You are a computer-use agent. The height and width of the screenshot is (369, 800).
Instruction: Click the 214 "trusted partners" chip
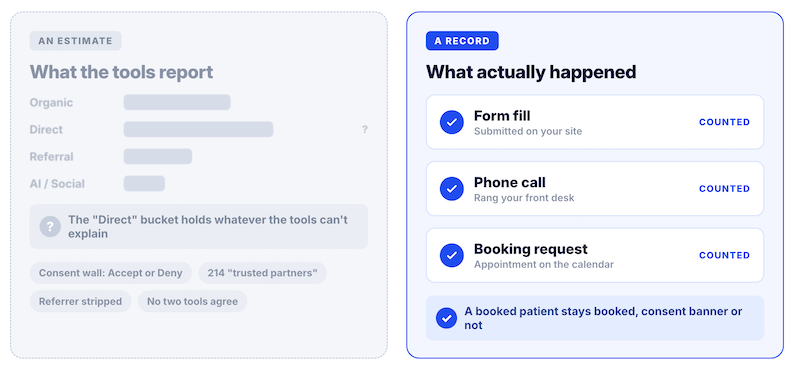tap(262, 273)
